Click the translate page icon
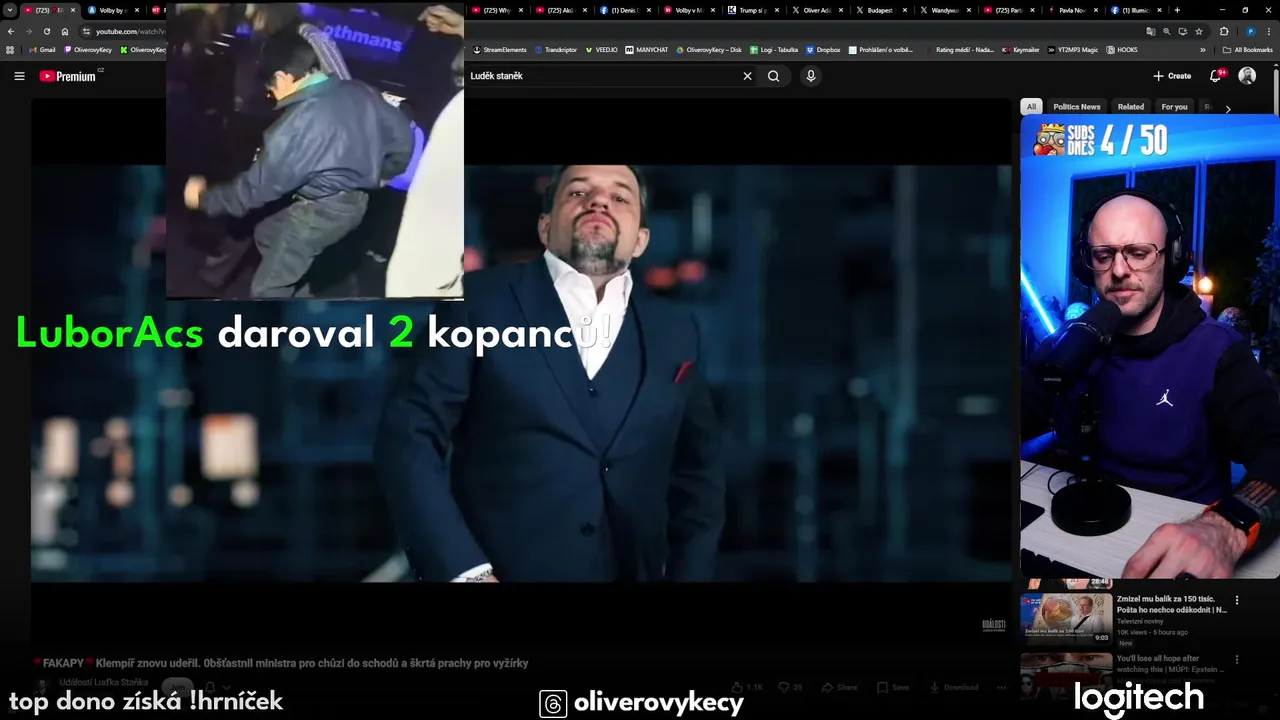This screenshot has width=1280, height=720. point(1150,31)
